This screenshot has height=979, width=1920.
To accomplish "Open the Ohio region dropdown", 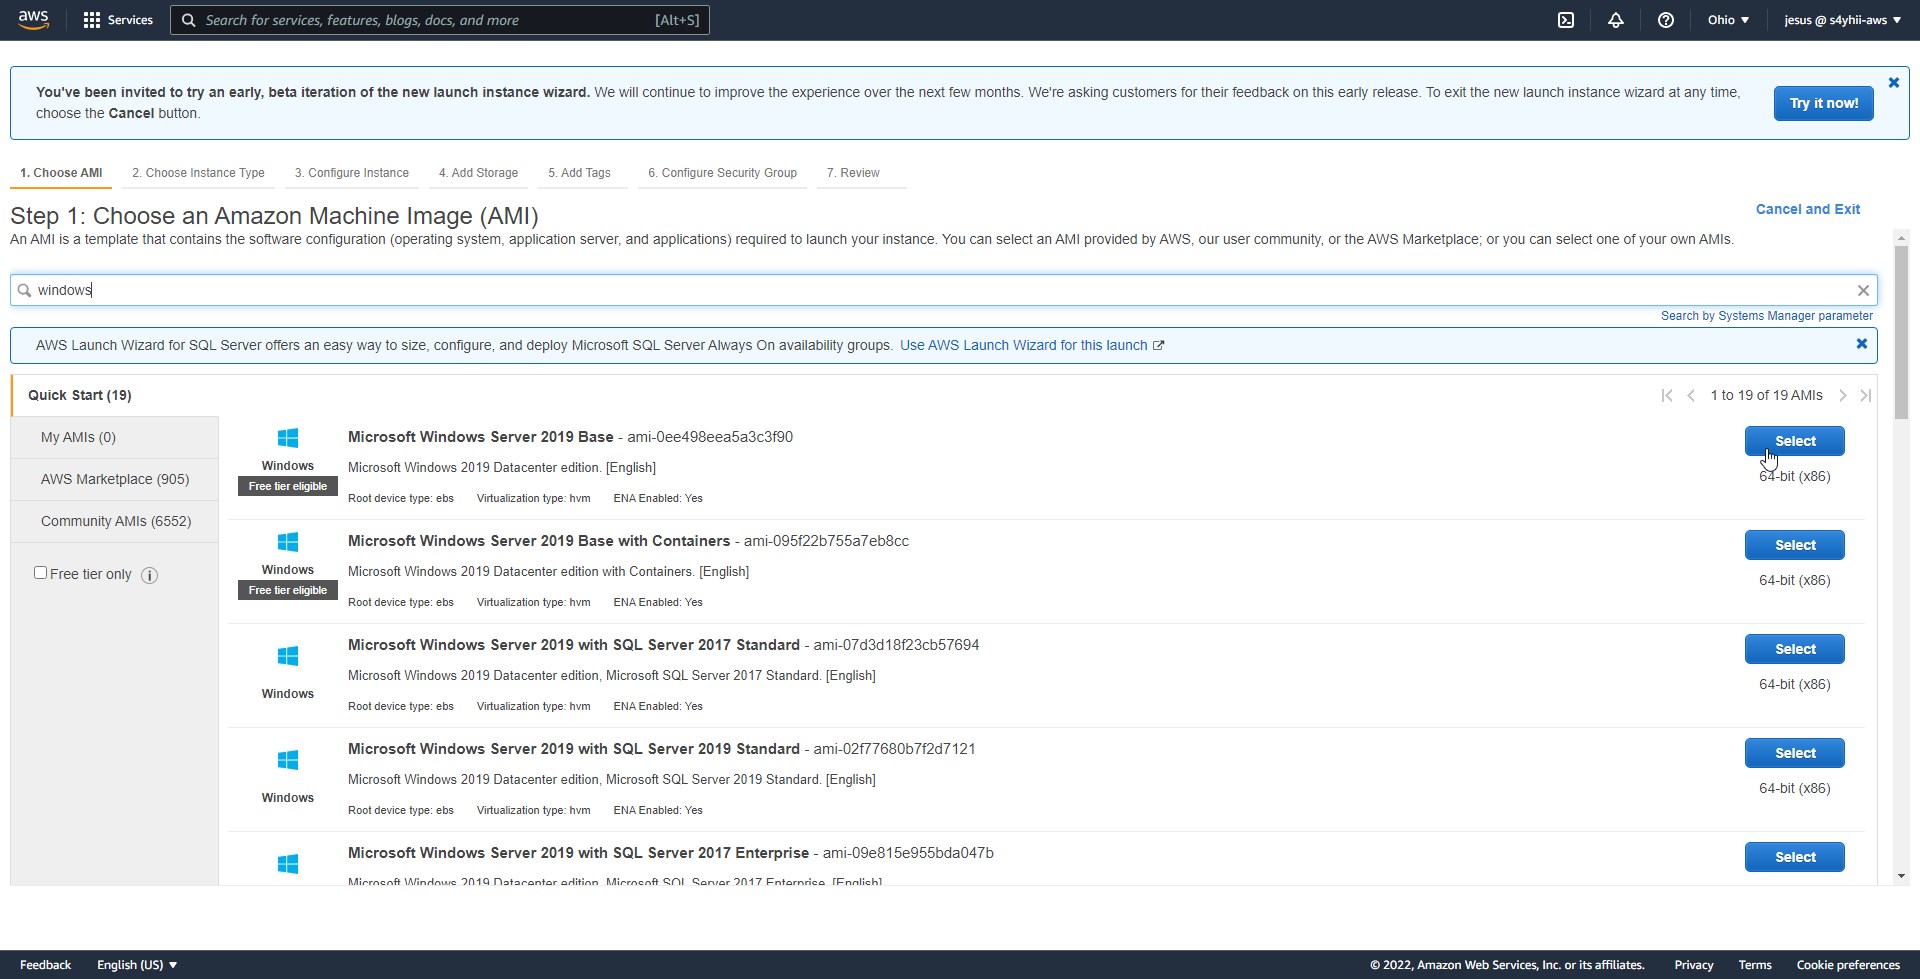I will pos(1728,20).
